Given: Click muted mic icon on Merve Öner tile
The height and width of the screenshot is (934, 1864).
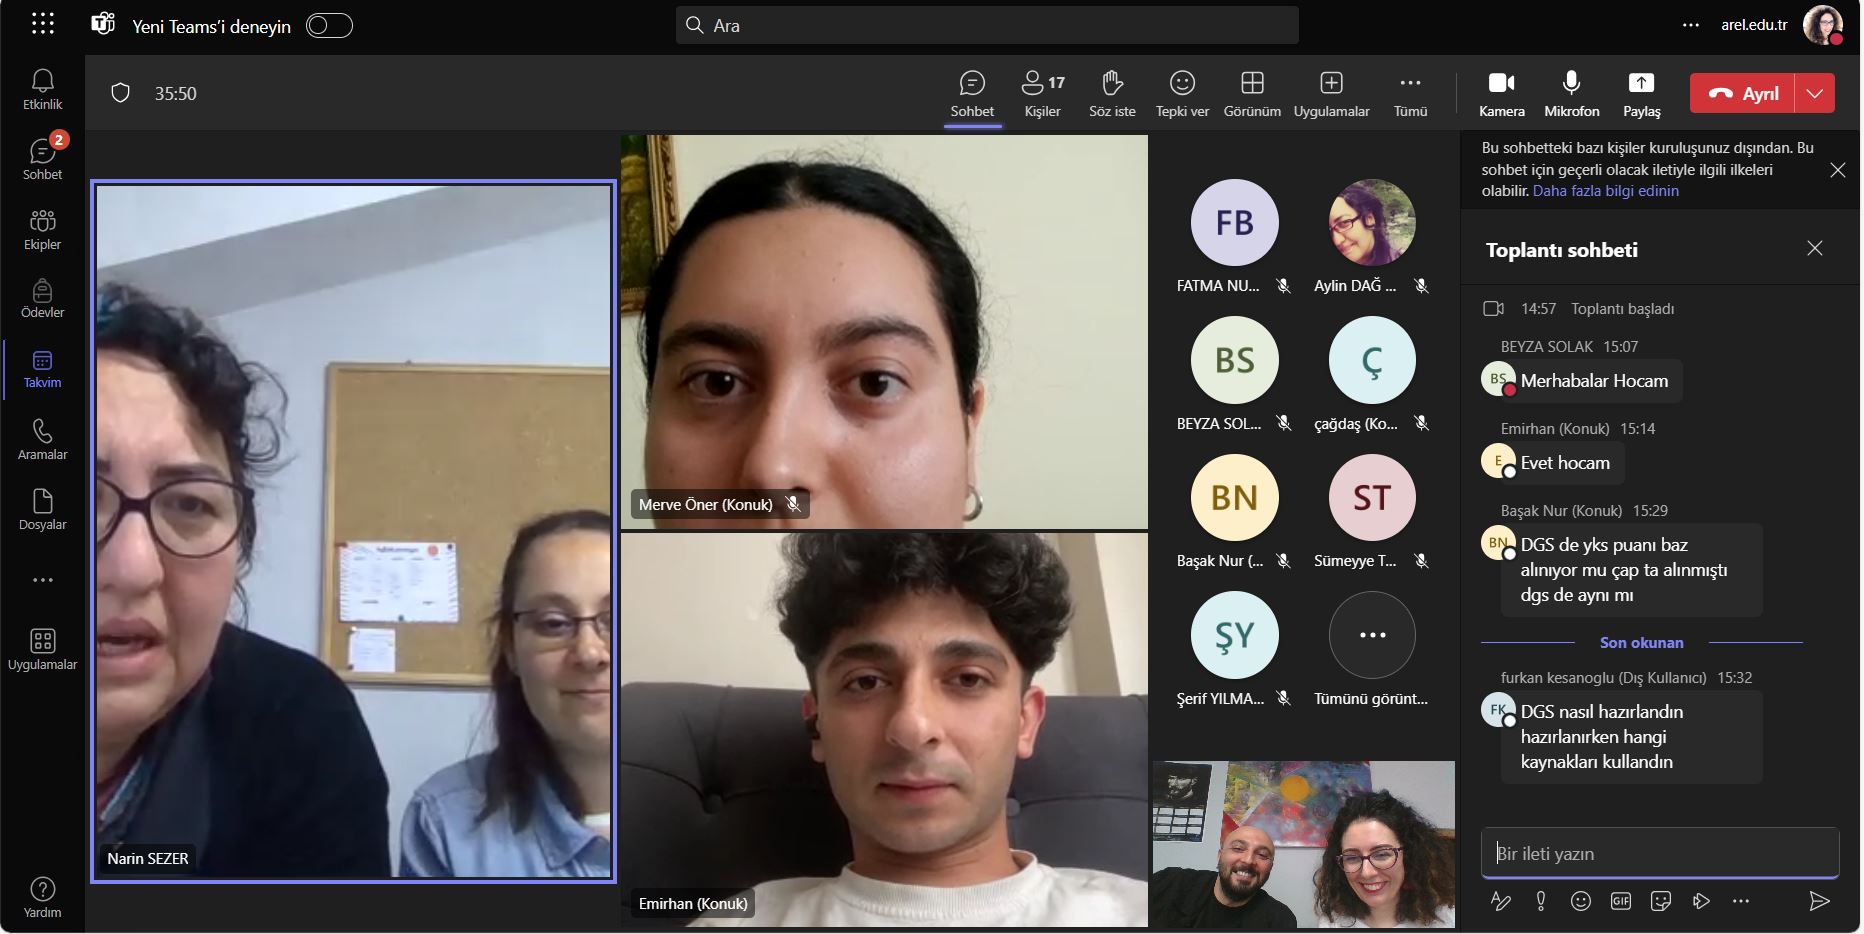Looking at the screenshot, I should pos(793,504).
